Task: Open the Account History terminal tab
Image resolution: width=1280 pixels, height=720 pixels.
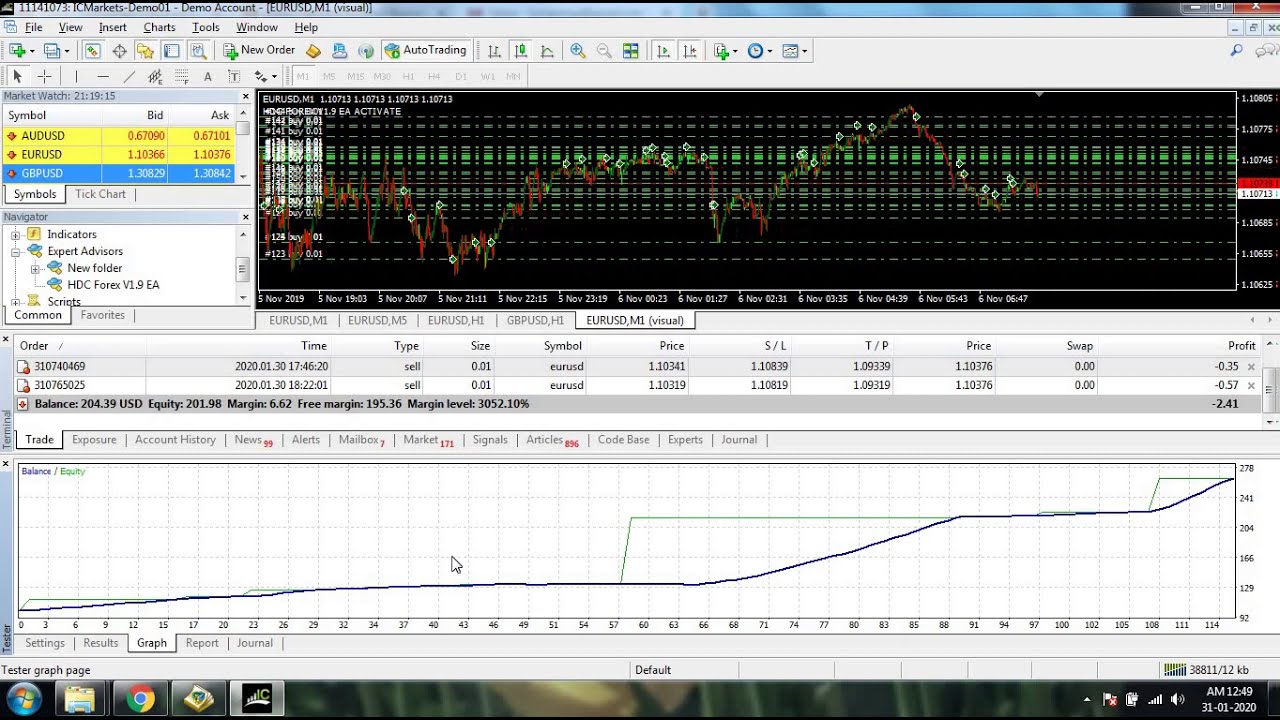Action: point(175,440)
